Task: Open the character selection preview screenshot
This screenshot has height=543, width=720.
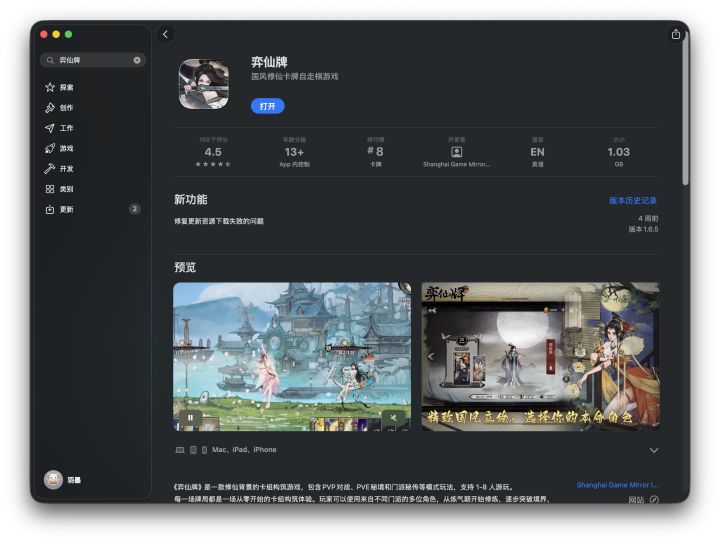Action: [540, 357]
